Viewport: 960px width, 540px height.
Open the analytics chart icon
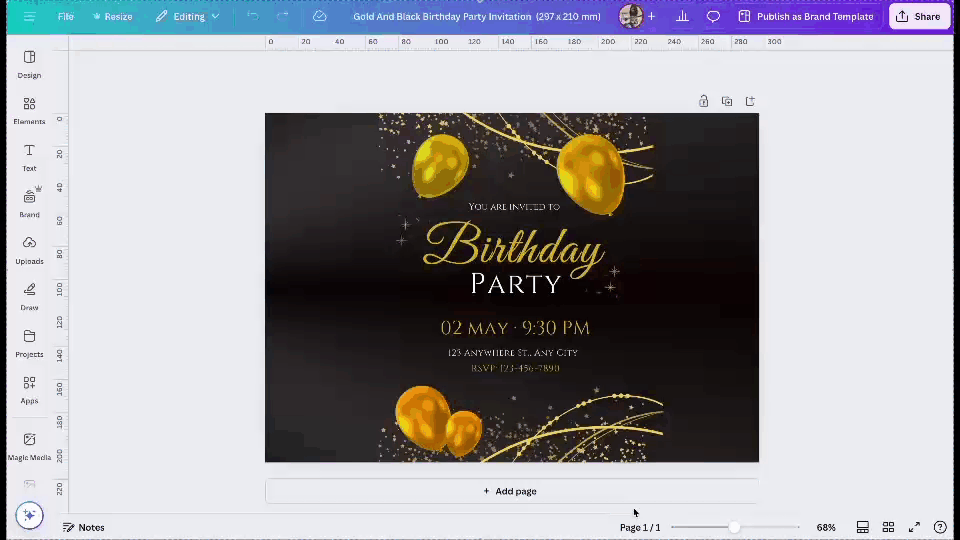[682, 17]
